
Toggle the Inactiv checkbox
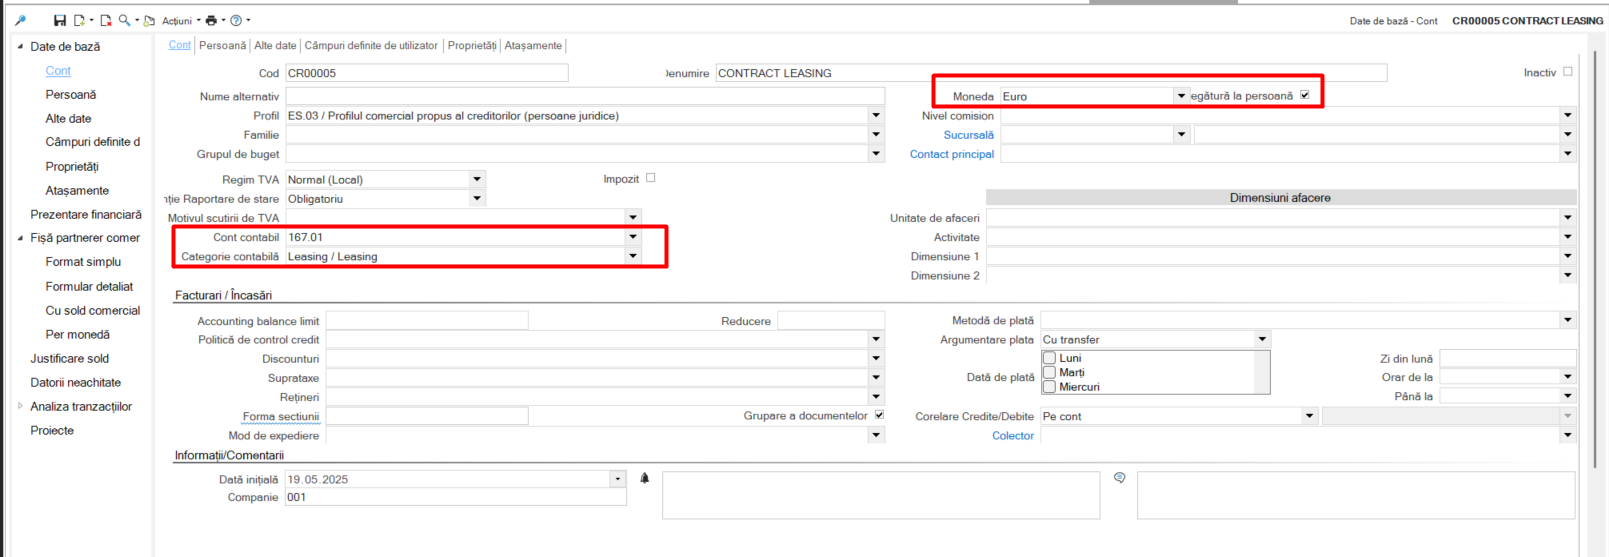click(1568, 72)
